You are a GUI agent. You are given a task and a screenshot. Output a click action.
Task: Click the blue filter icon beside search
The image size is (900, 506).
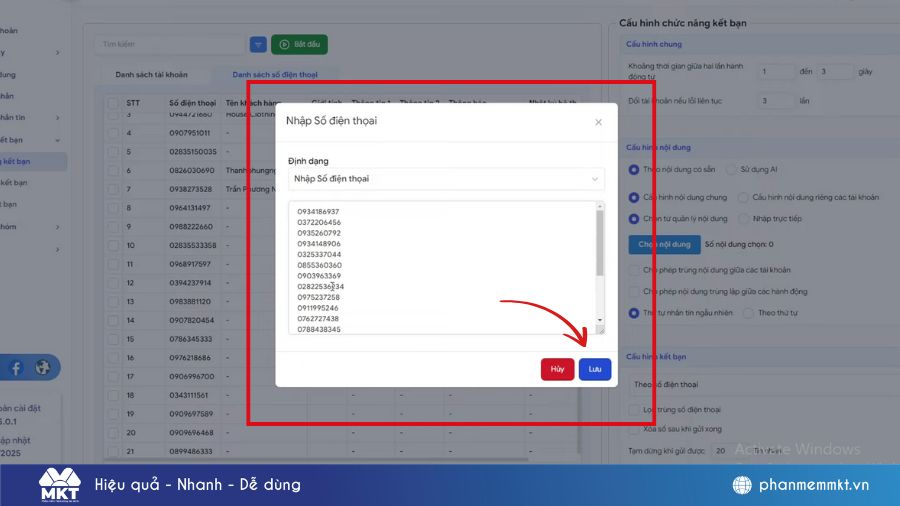[258, 45]
